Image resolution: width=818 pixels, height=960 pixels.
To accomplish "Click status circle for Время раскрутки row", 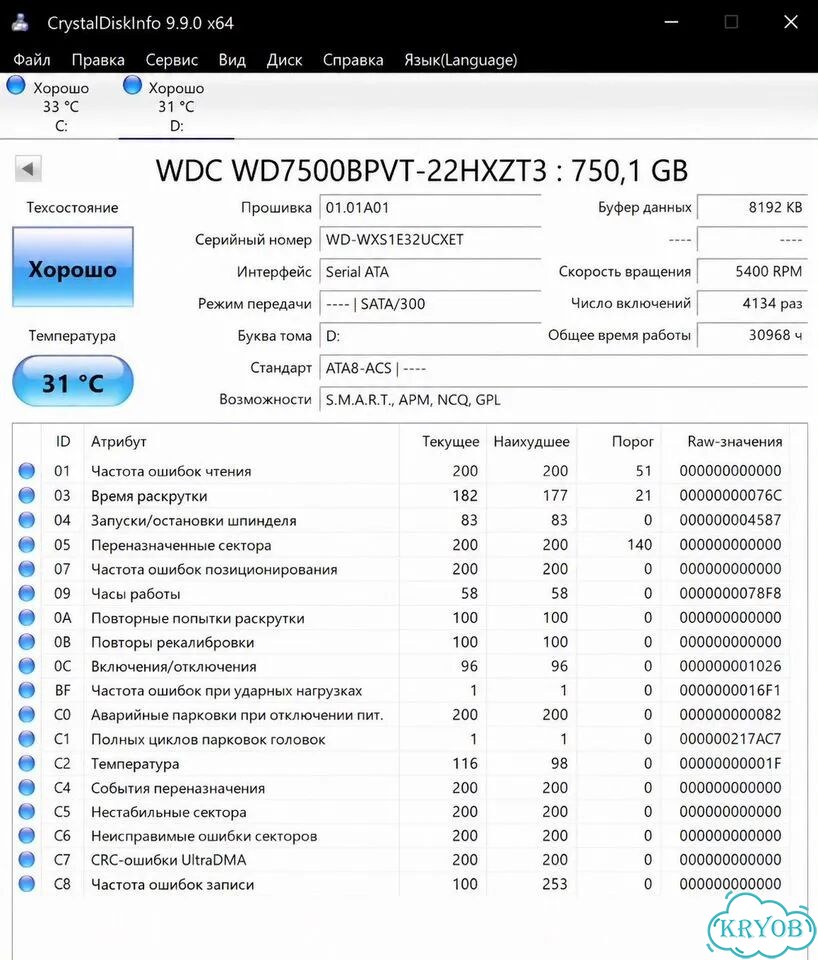I will tap(26, 495).
